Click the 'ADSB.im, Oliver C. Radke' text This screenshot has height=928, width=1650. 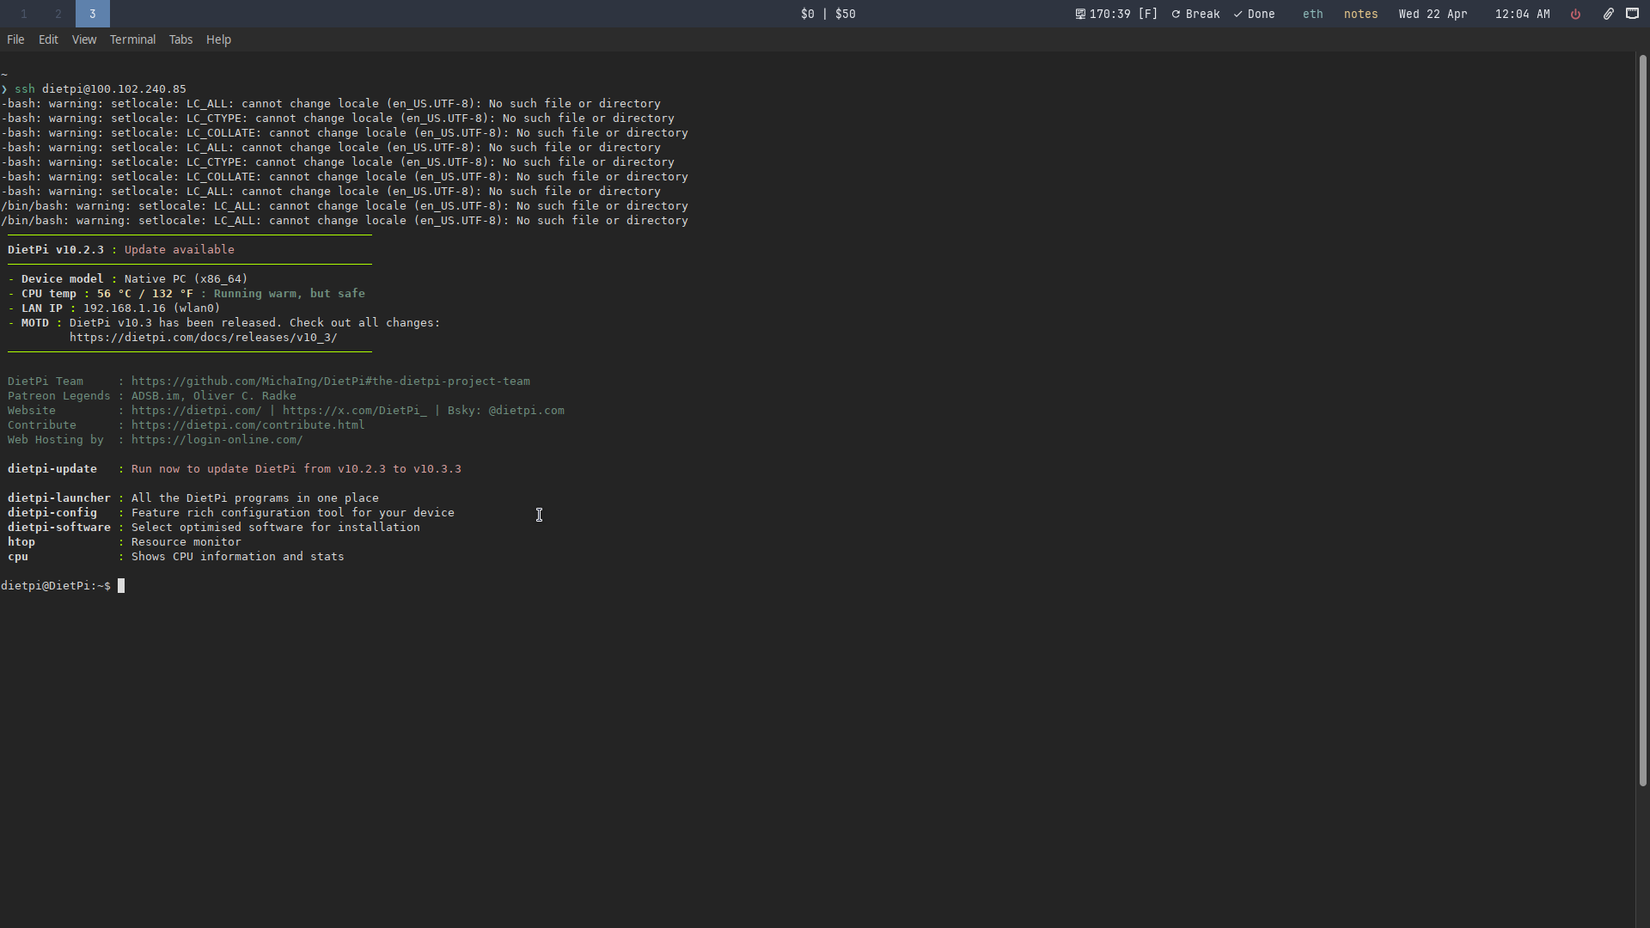tap(214, 396)
